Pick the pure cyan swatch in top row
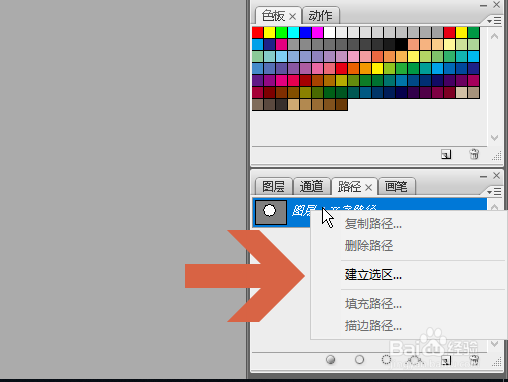The width and height of the screenshot is (508, 382). (x=293, y=33)
